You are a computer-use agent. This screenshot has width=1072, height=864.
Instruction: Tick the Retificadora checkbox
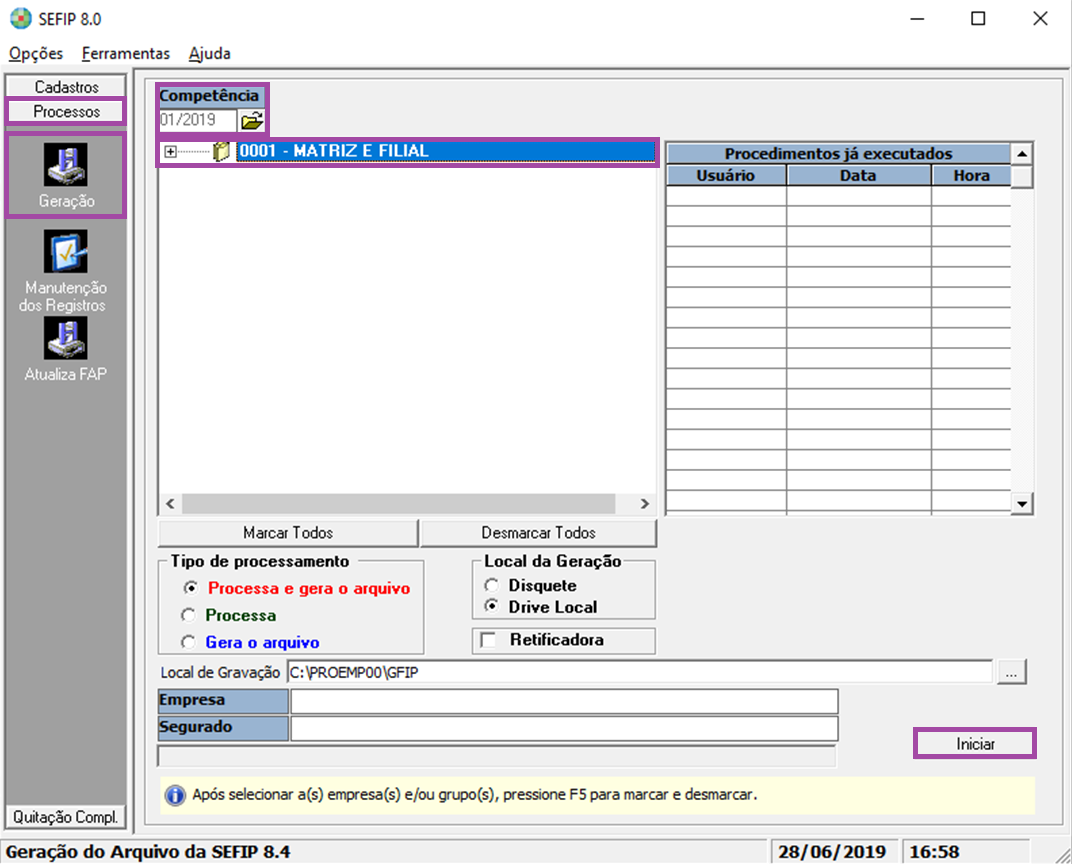point(488,640)
